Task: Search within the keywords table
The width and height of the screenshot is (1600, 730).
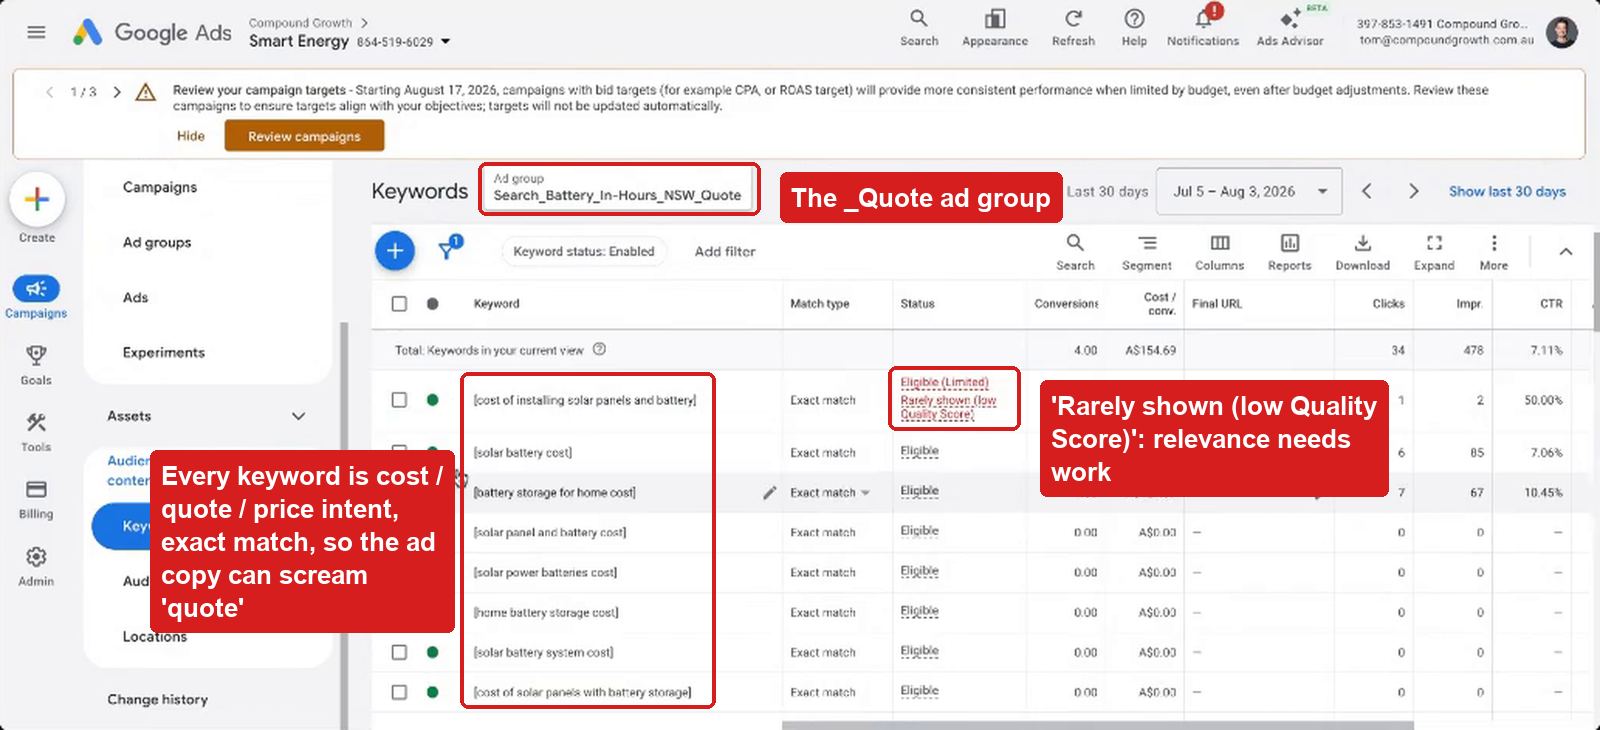Action: (1075, 252)
